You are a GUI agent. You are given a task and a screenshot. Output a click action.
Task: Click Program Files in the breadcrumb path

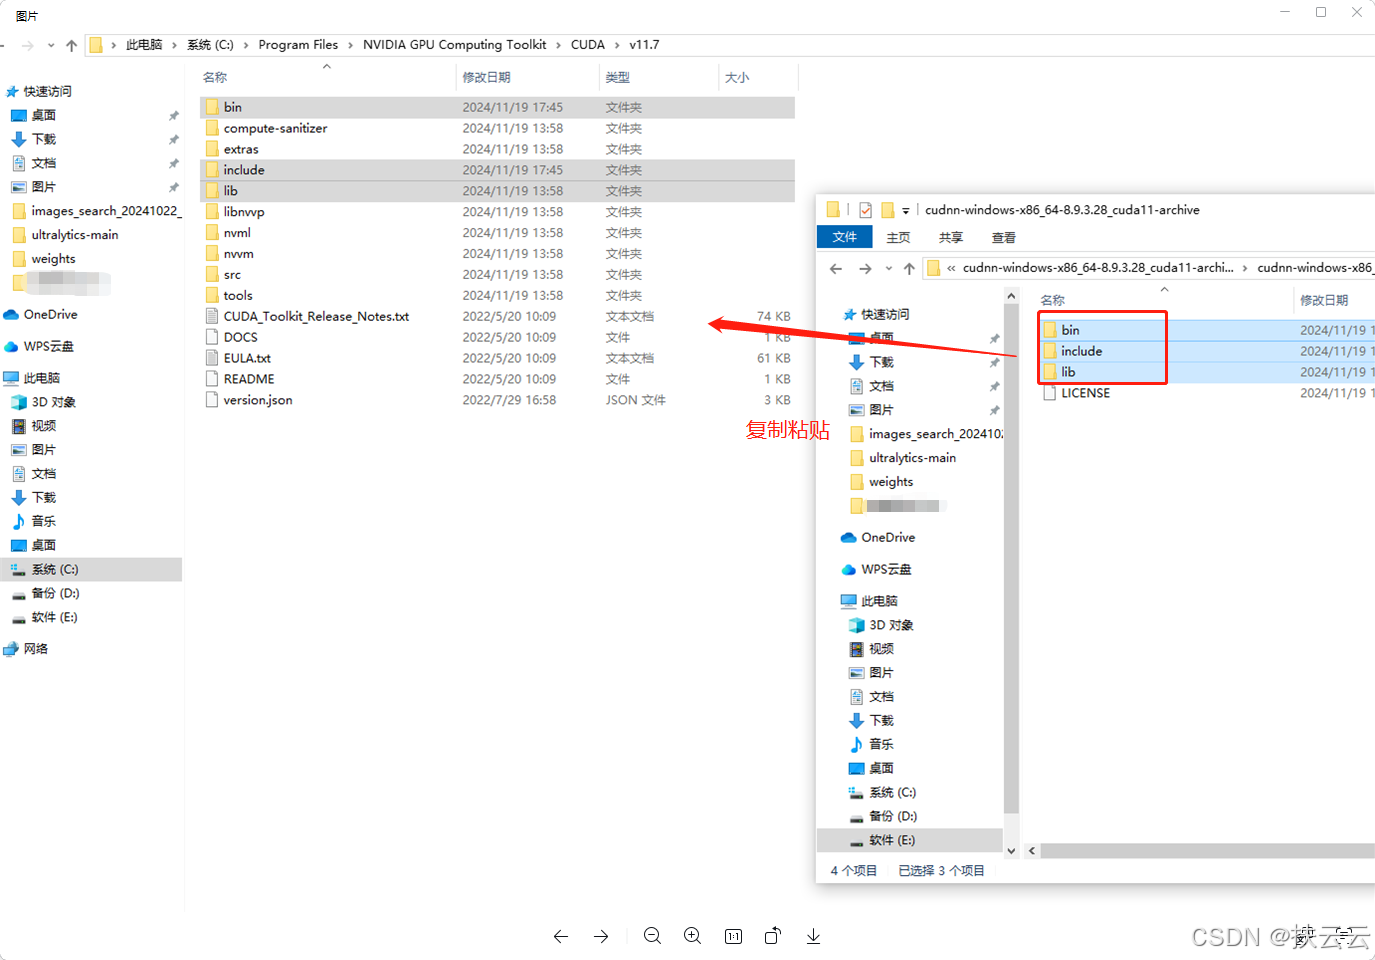point(298,45)
